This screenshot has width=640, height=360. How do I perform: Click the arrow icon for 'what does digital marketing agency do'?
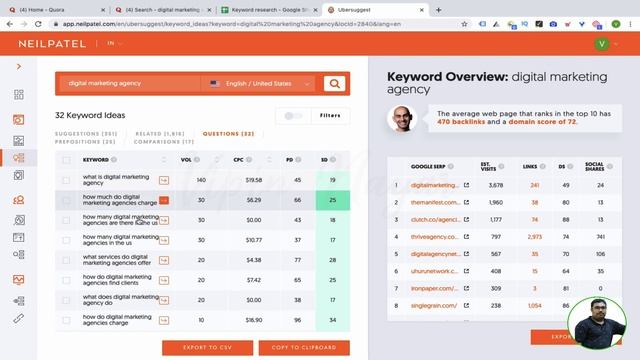coord(164,300)
